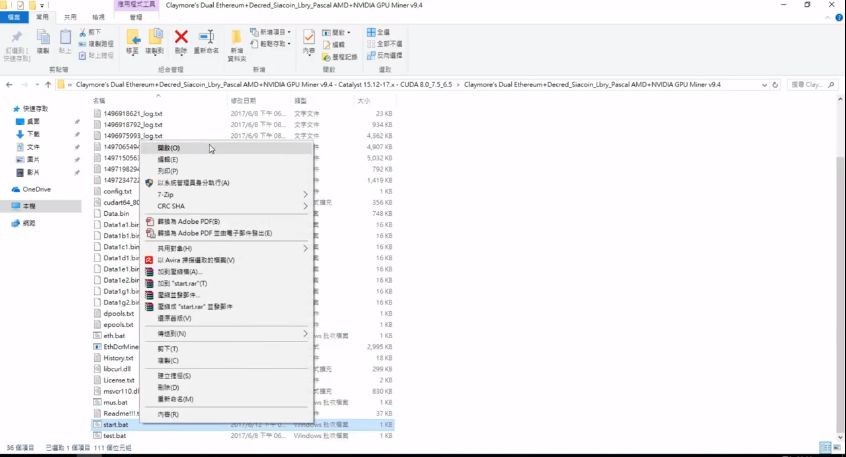Choose Add to "start.rar" (T) context entry
This screenshot has height=457, width=846.
pos(227,283)
